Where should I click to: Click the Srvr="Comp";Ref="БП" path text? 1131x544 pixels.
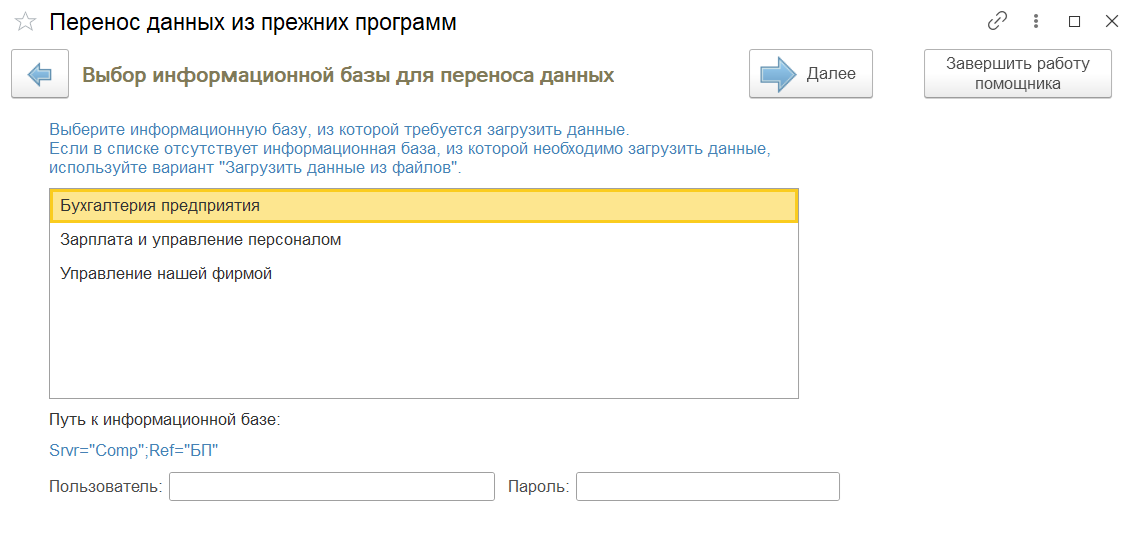pyautogui.click(x=133, y=450)
